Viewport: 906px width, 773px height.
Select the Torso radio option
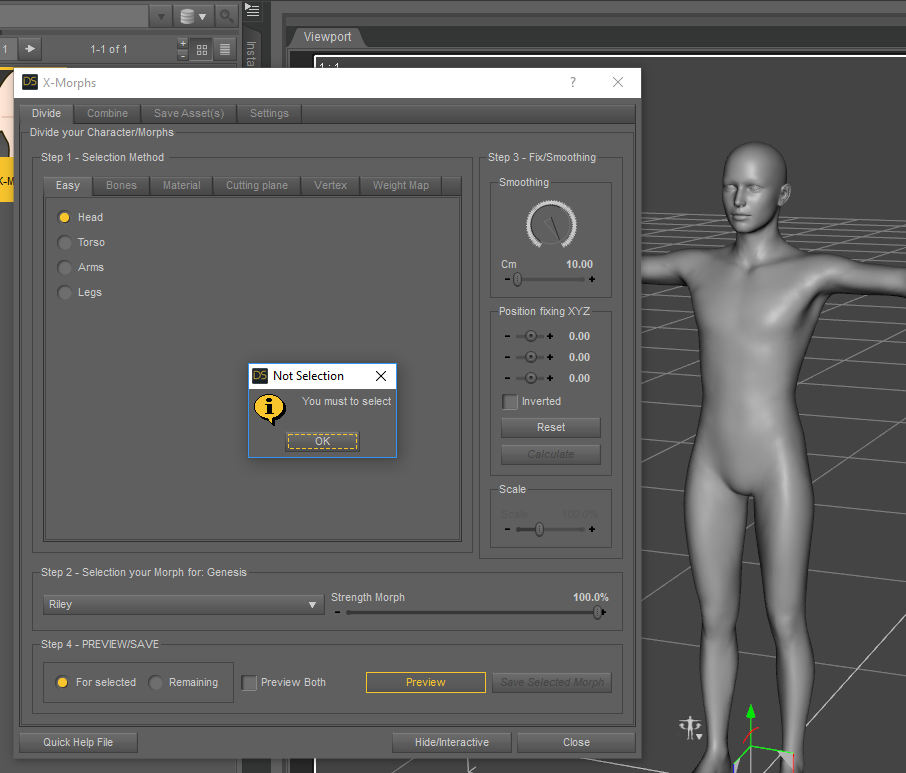coord(65,242)
